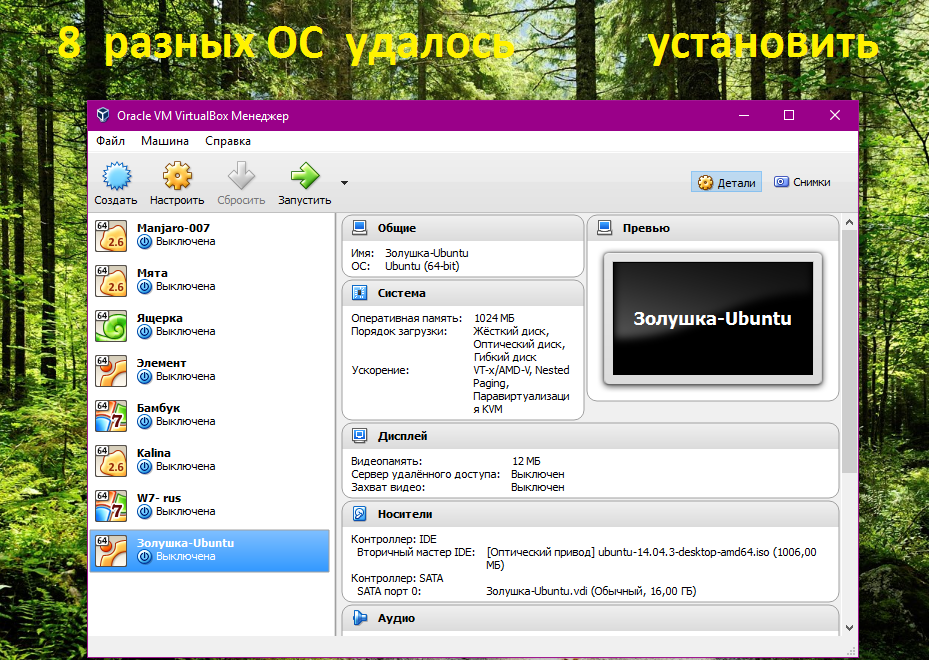
Task: Click power state icon under Kalina
Action: click(145, 467)
